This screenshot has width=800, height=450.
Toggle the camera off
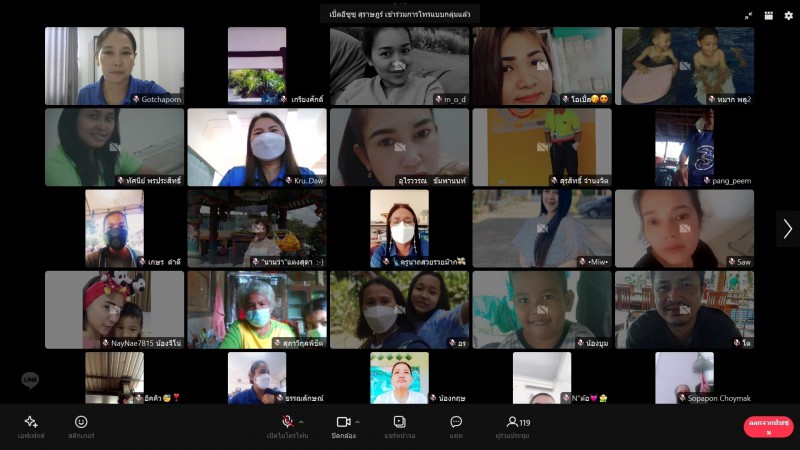(343, 422)
